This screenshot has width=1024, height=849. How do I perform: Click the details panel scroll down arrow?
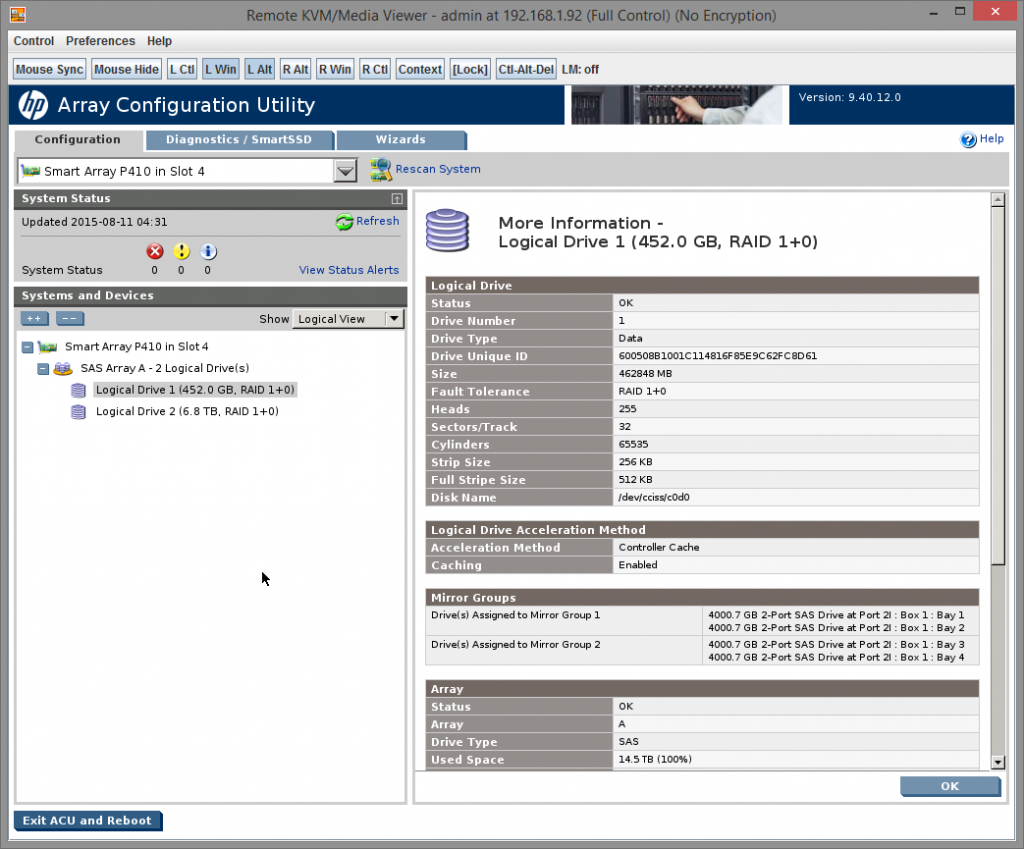(x=997, y=762)
